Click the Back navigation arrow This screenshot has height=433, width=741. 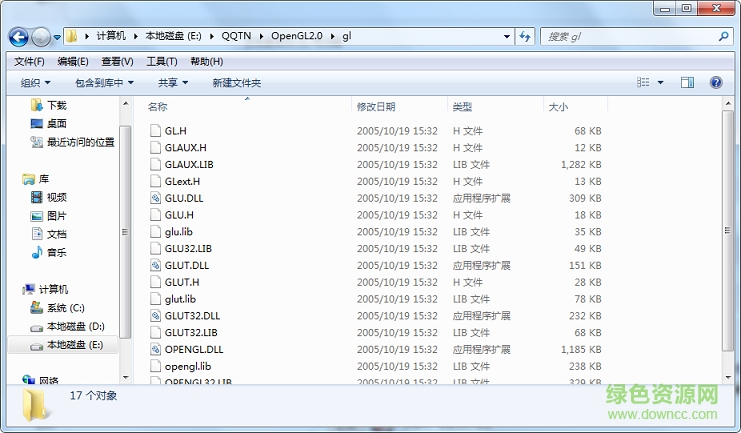click(x=19, y=37)
